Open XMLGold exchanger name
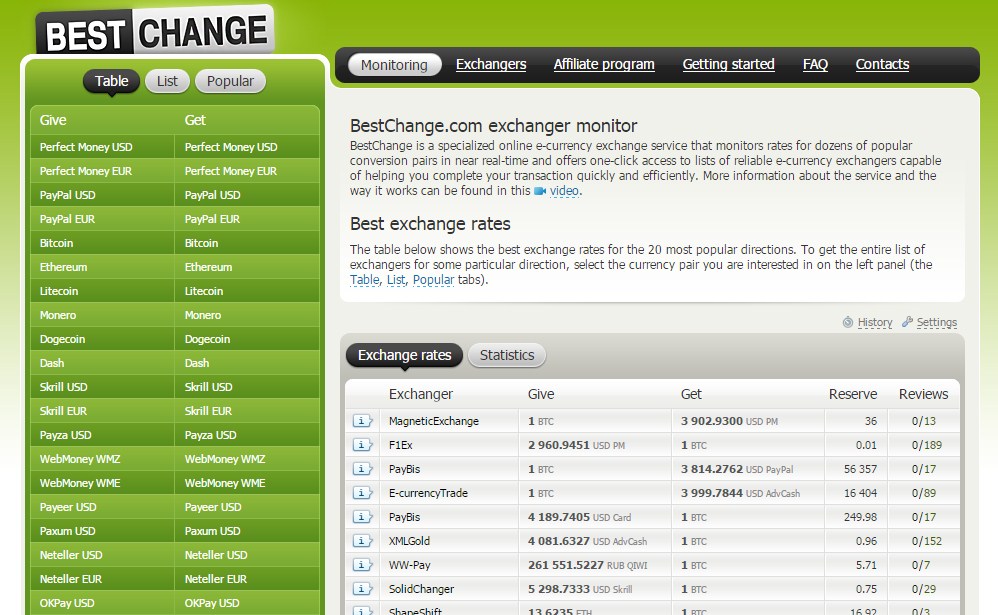Image resolution: width=998 pixels, height=615 pixels. click(x=409, y=541)
